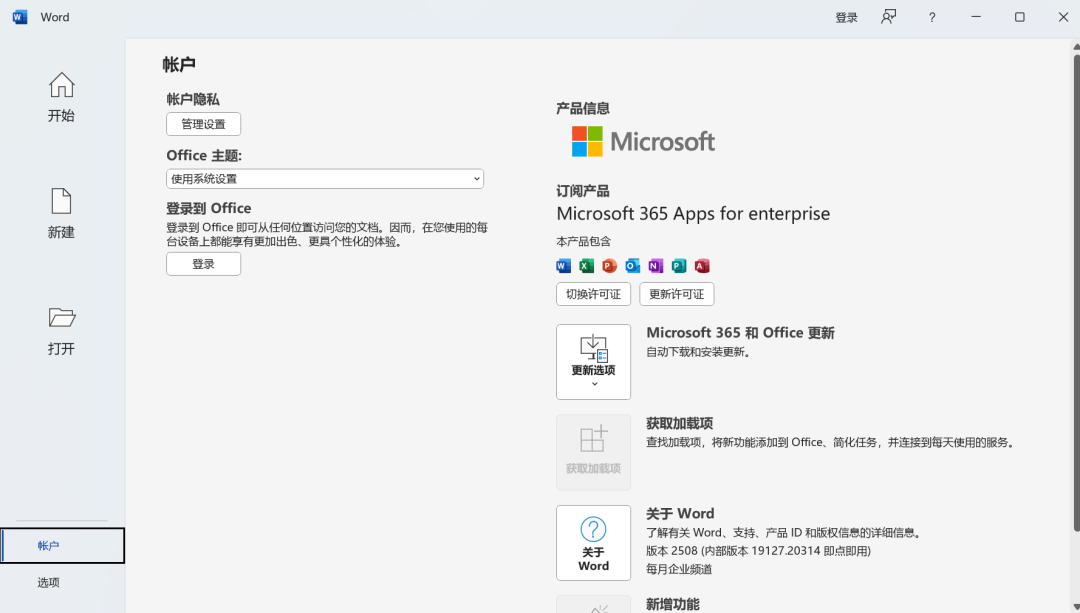Screen dimensions: 1080x613
Task: Click the 更新许可证 button
Action: (676, 294)
